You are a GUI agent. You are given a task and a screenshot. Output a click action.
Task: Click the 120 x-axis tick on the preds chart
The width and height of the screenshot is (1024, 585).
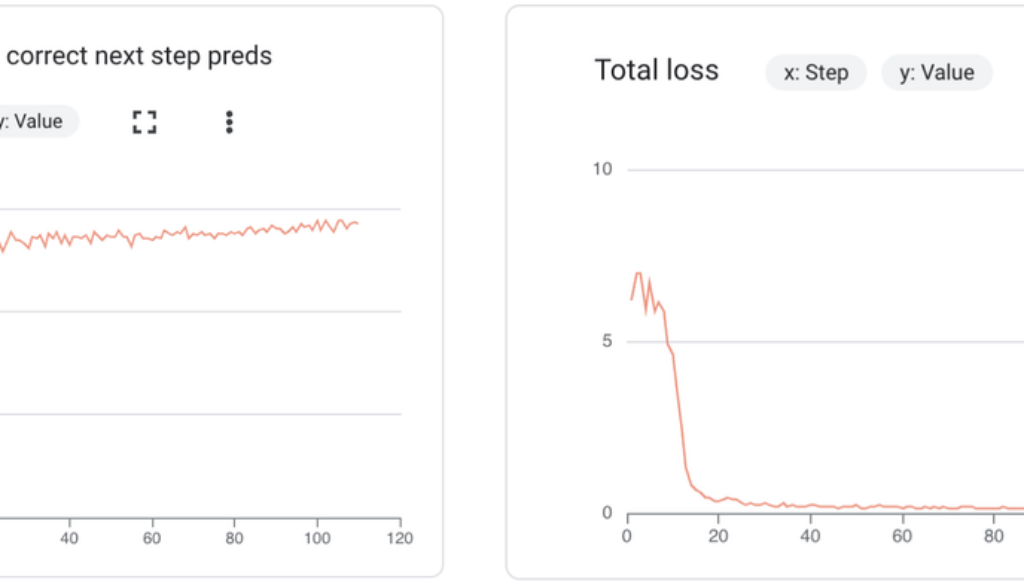(x=400, y=537)
